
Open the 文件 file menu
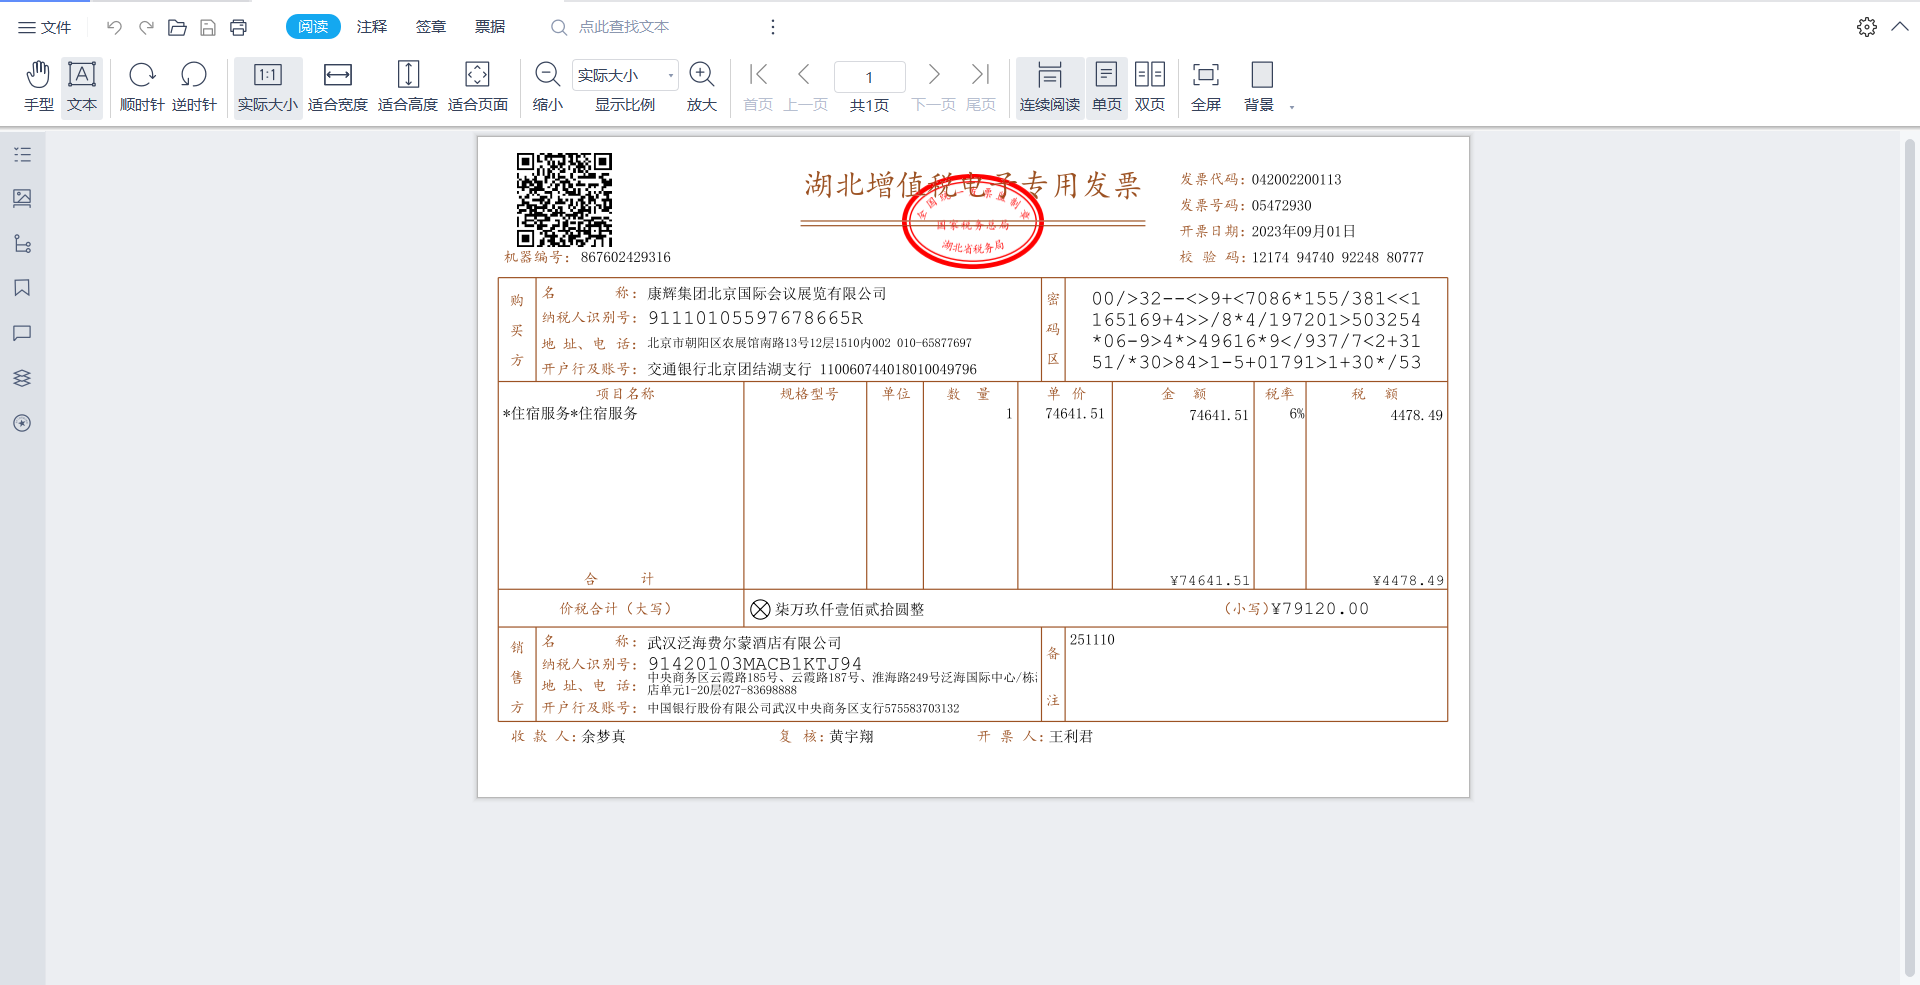(x=45, y=27)
